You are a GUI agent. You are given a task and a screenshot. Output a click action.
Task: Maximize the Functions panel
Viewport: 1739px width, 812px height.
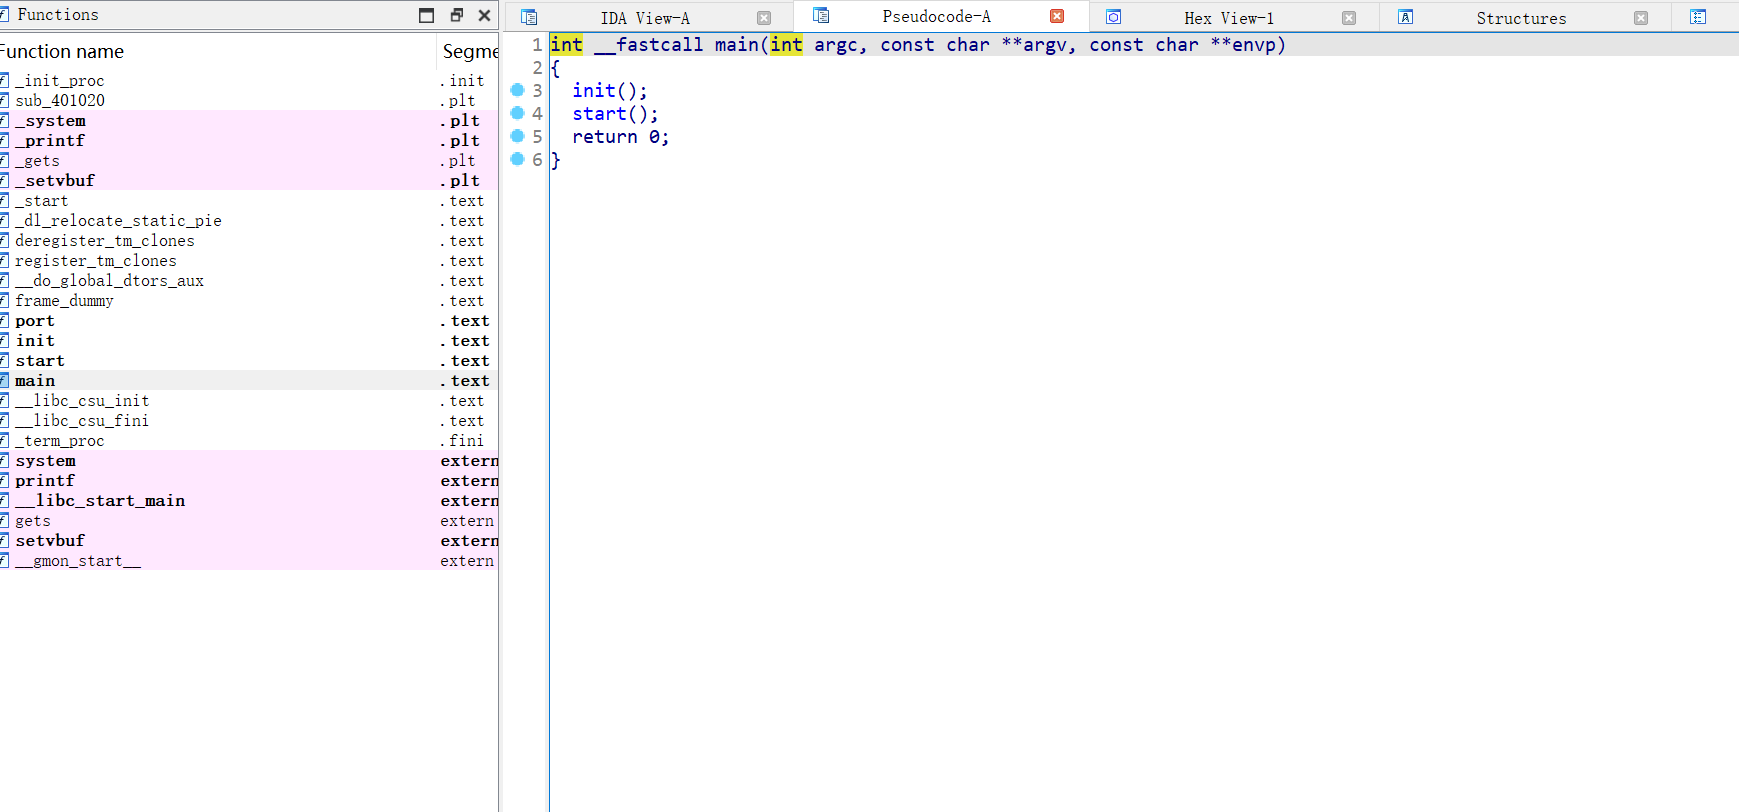(427, 15)
